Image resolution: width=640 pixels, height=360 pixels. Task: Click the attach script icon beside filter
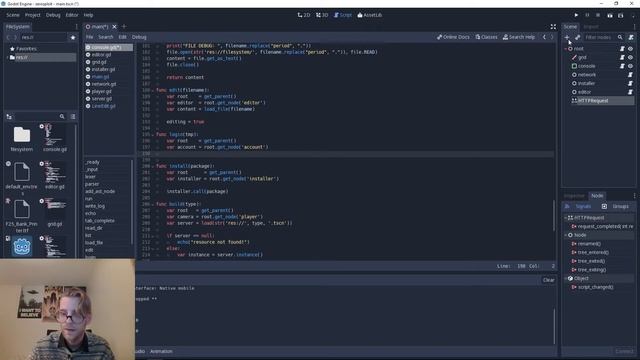(x=631, y=37)
